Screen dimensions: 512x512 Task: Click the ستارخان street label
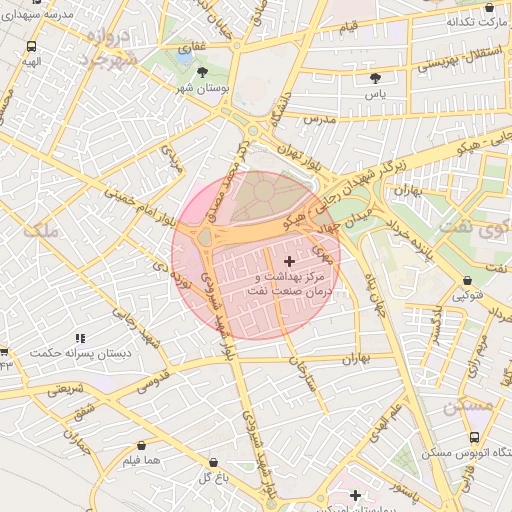pyautogui.click(x=302, y=374)
